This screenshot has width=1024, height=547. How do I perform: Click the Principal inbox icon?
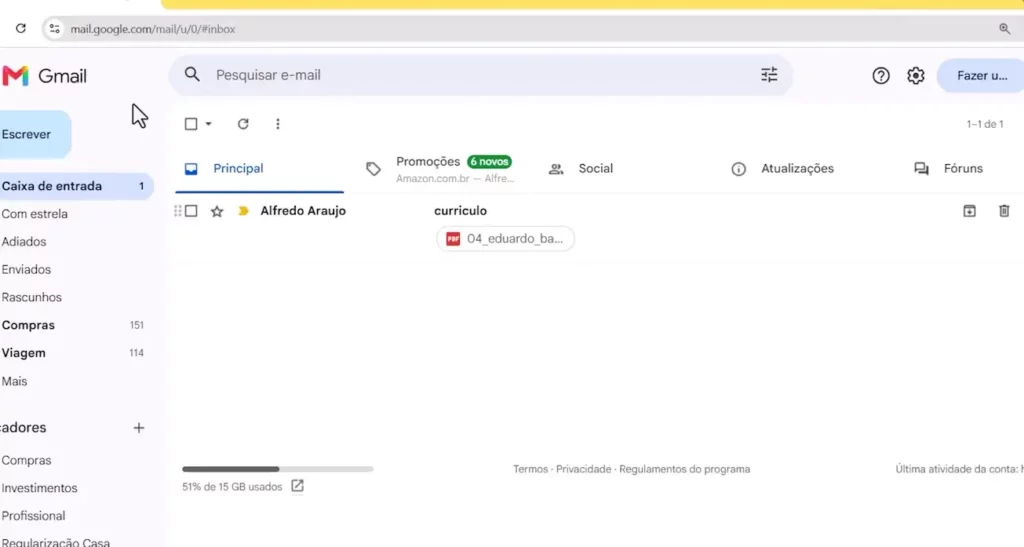point(191,169)
